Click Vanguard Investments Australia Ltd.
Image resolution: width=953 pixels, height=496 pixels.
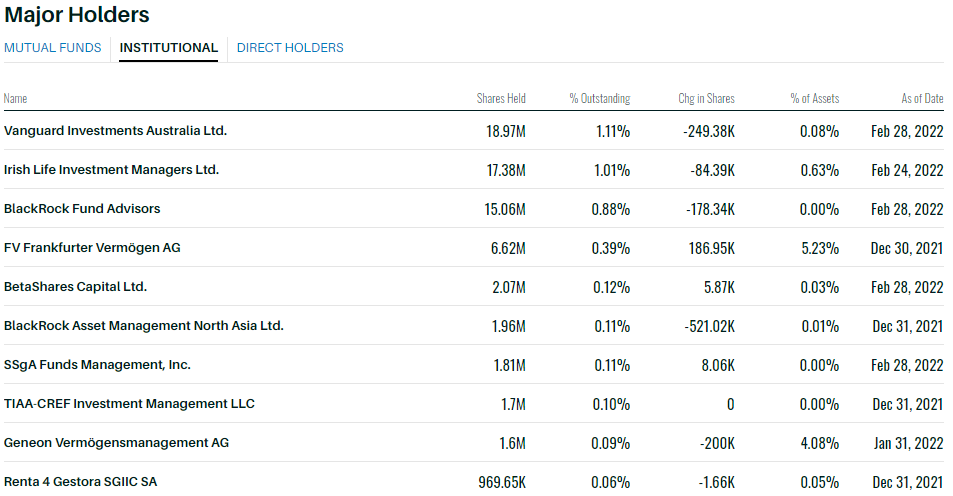coord(115,131)
